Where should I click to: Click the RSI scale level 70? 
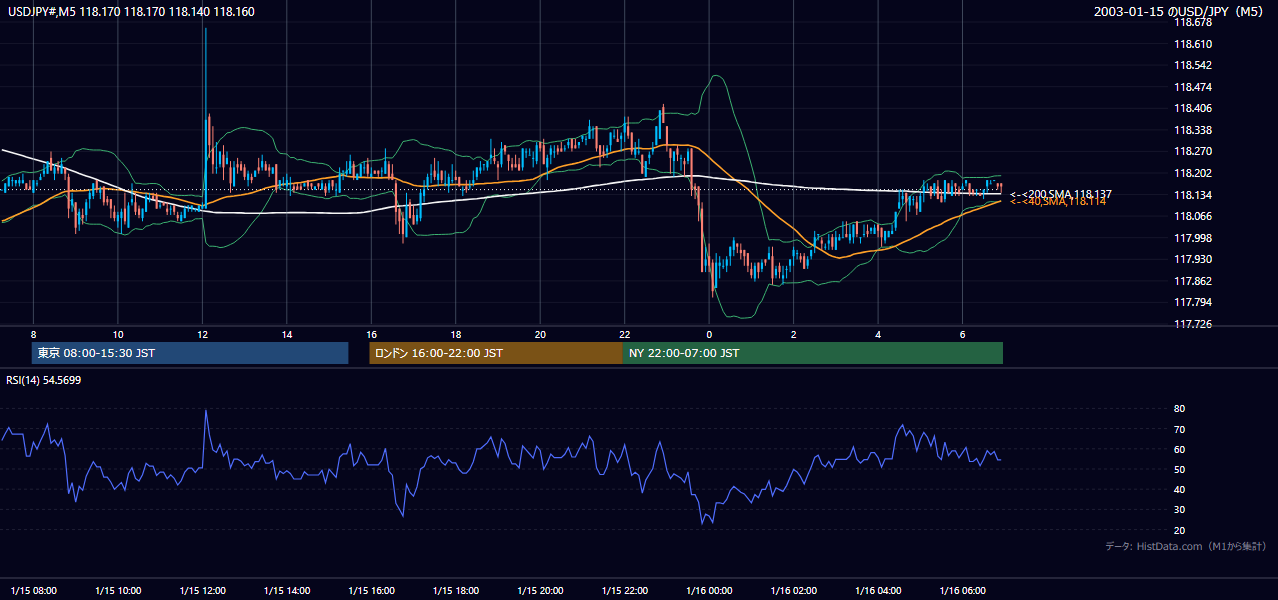[1180, 429]
